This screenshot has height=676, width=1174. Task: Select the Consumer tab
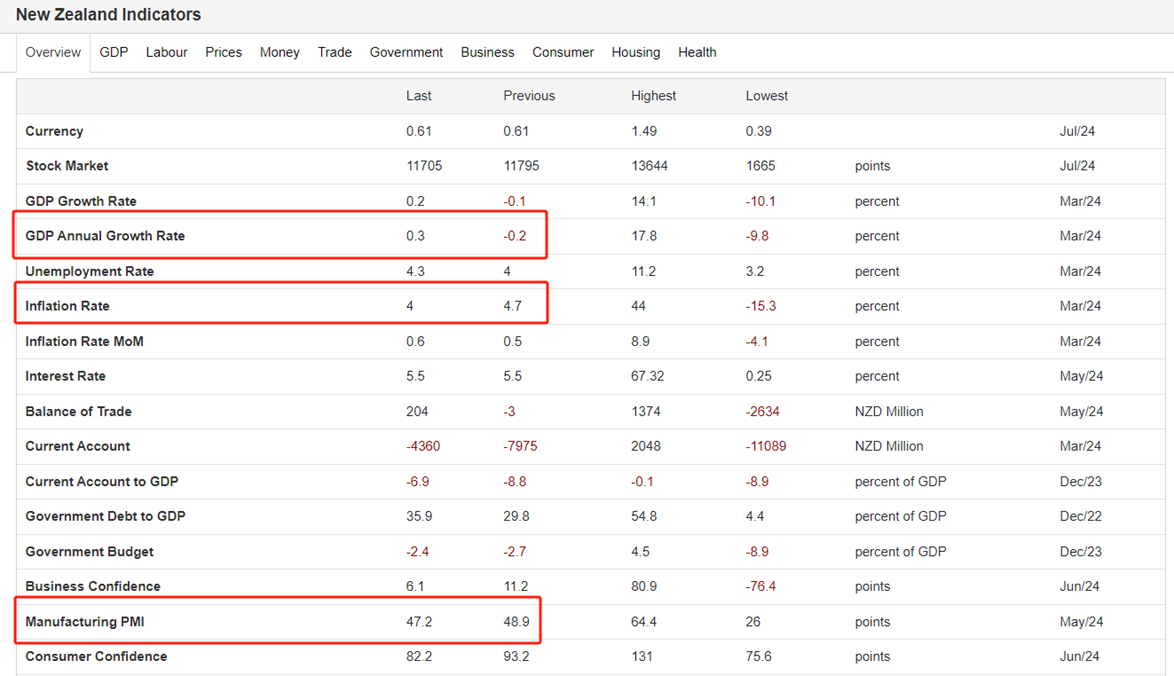coord(563,52)
